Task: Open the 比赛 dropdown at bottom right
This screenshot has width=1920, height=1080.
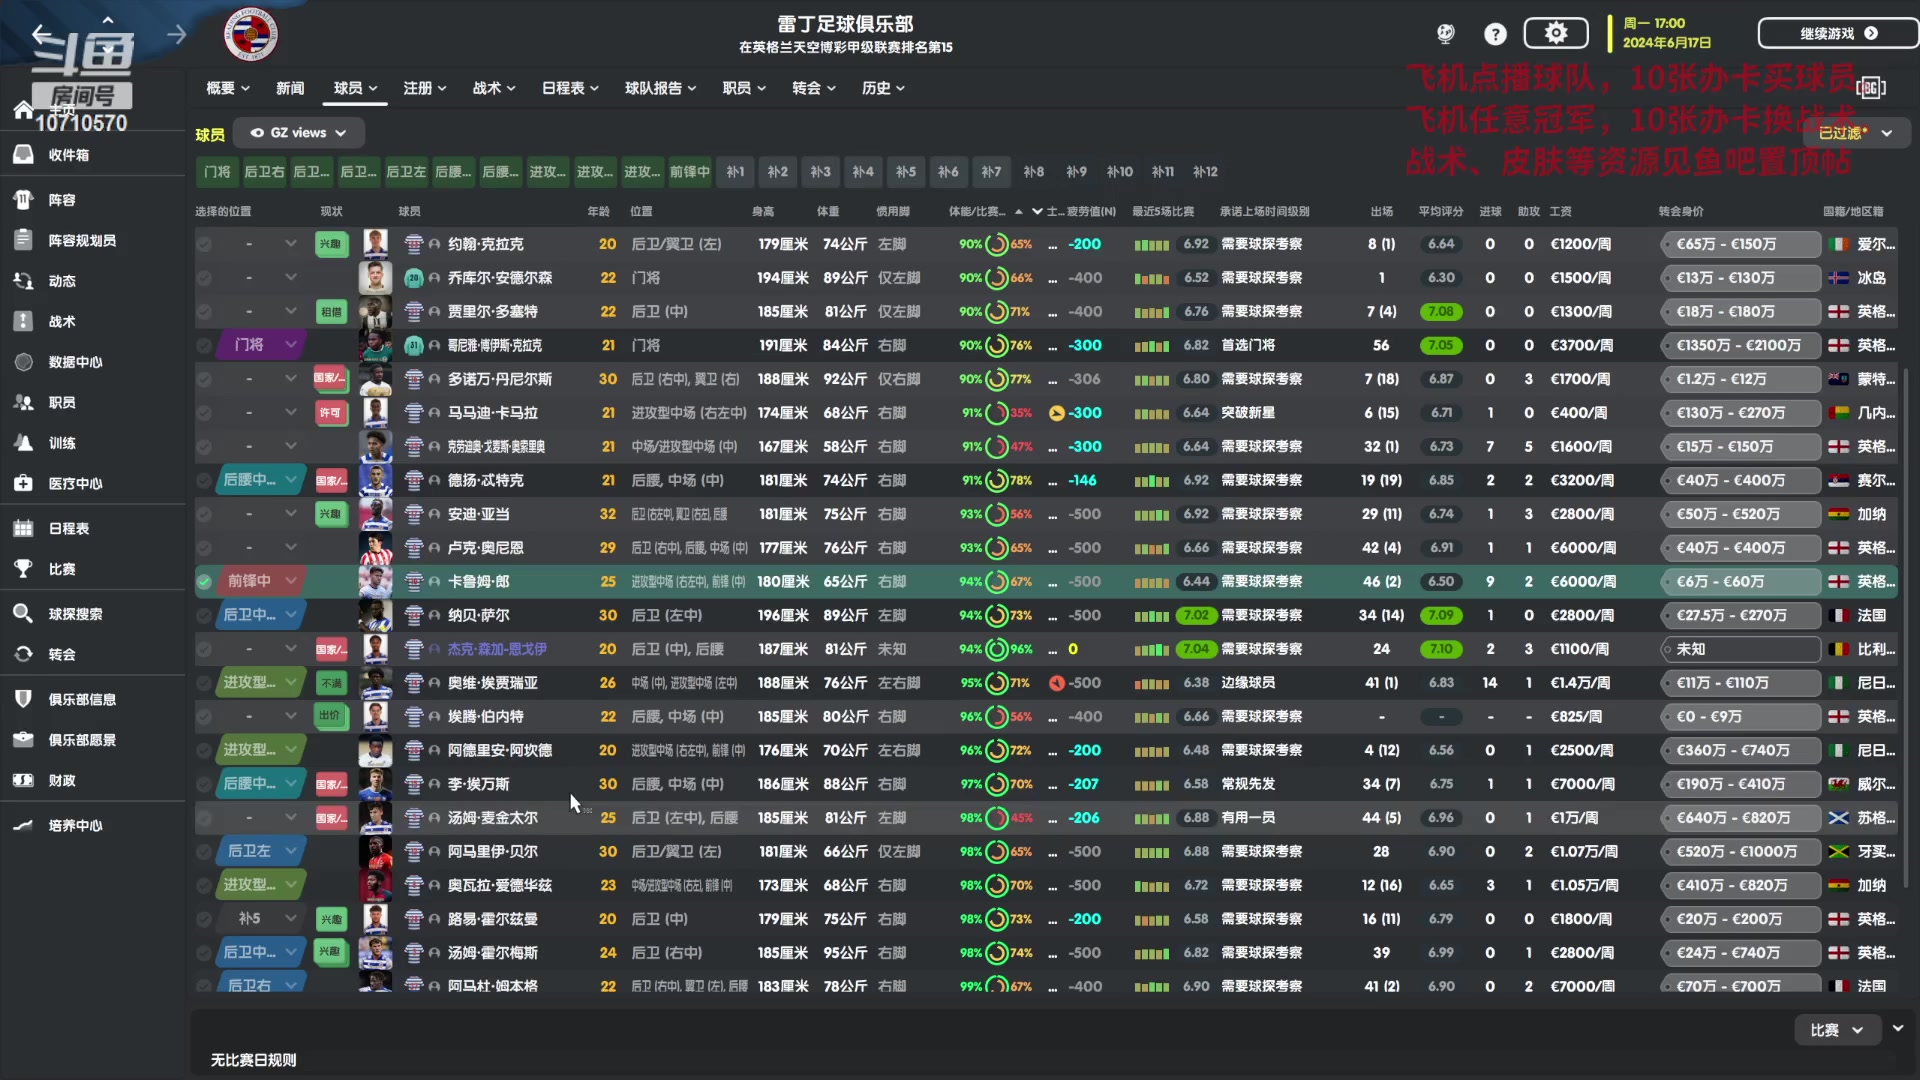Action: point(1836,1030)
